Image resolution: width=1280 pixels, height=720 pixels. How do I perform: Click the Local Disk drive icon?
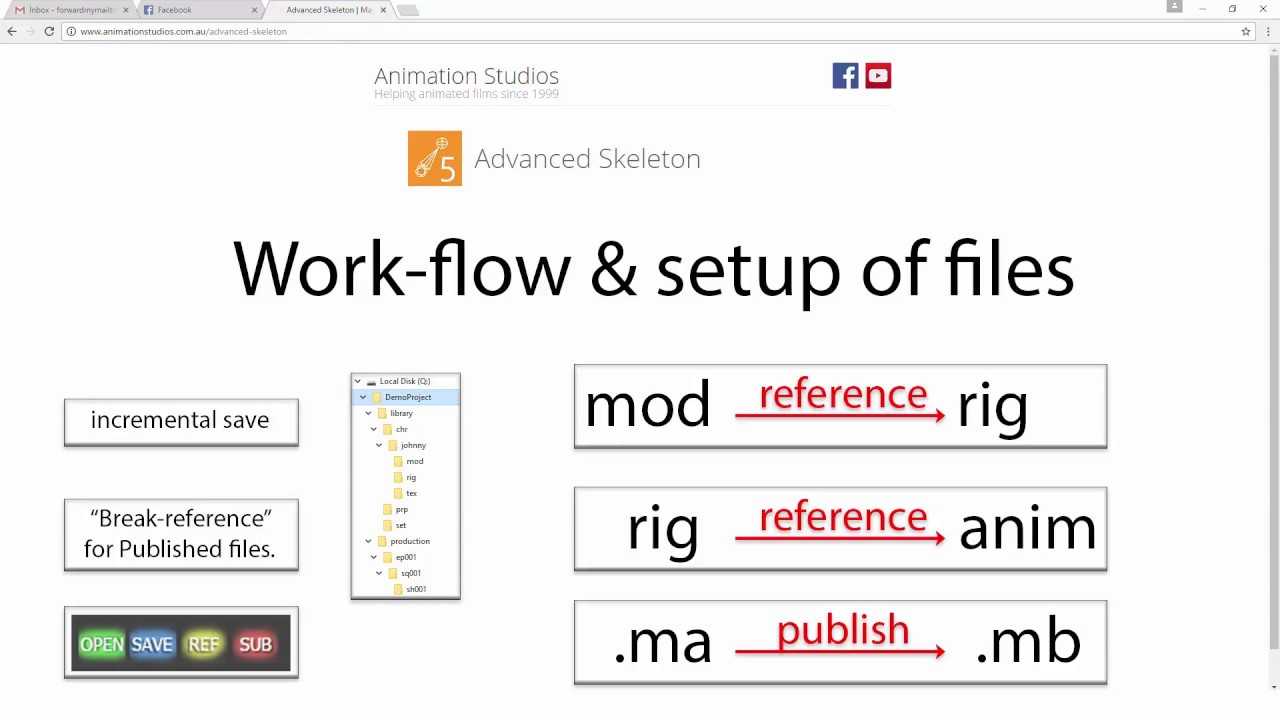click(x=371, y=381)
